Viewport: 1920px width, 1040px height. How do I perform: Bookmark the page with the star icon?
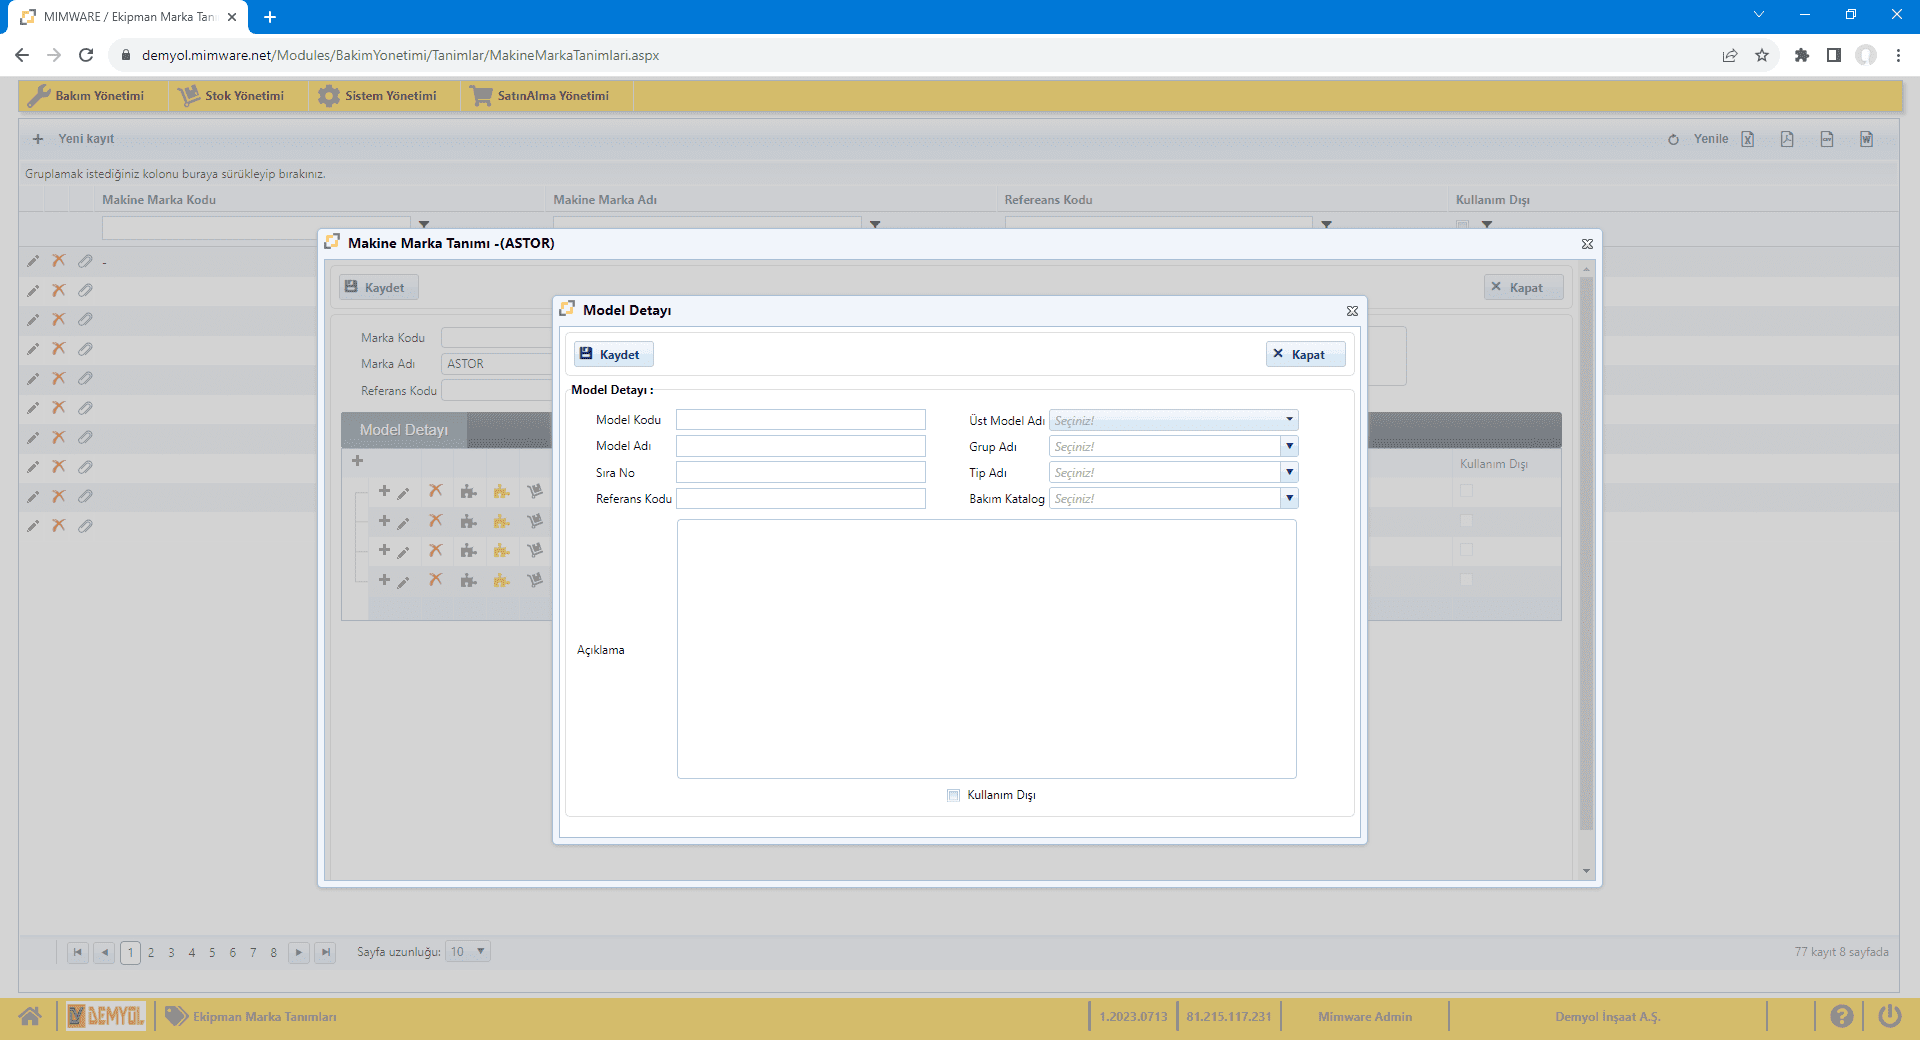(x=1762, y=55)
